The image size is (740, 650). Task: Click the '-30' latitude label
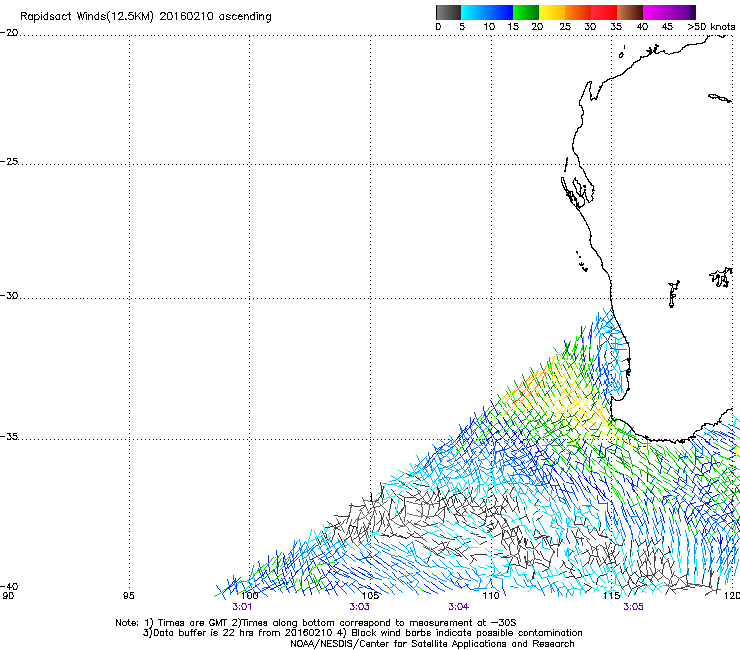(x=9, y=296)
